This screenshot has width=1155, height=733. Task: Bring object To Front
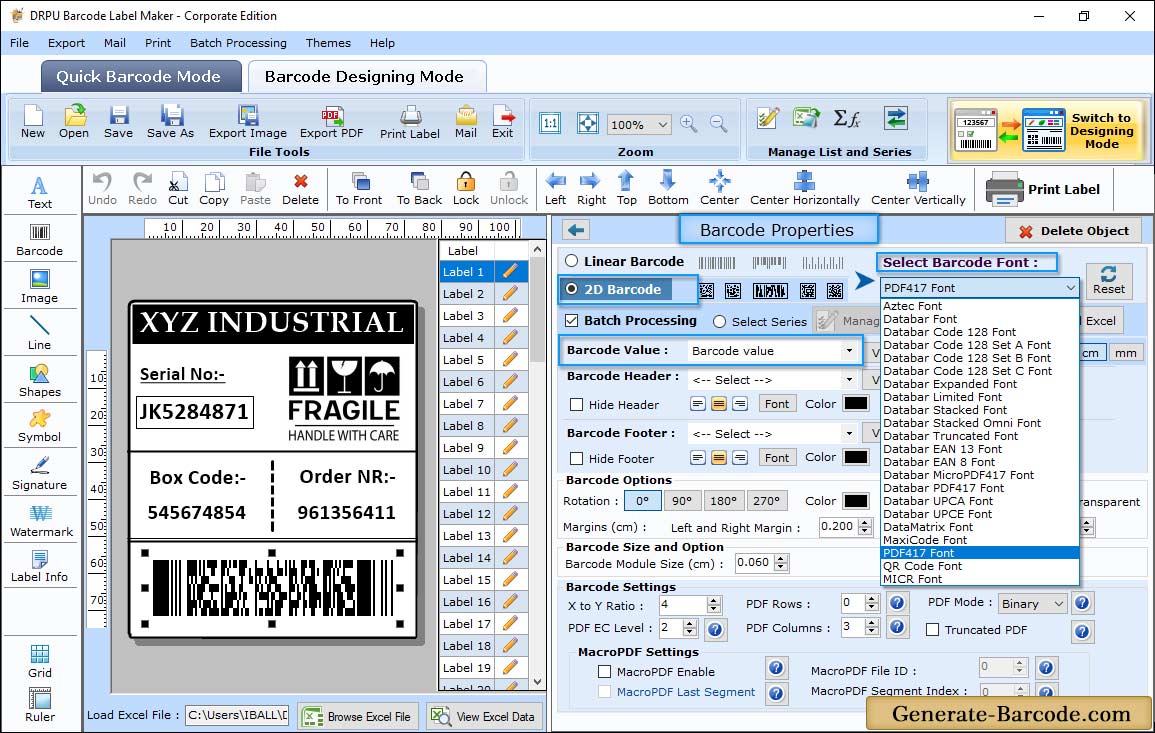click(359, 189)
